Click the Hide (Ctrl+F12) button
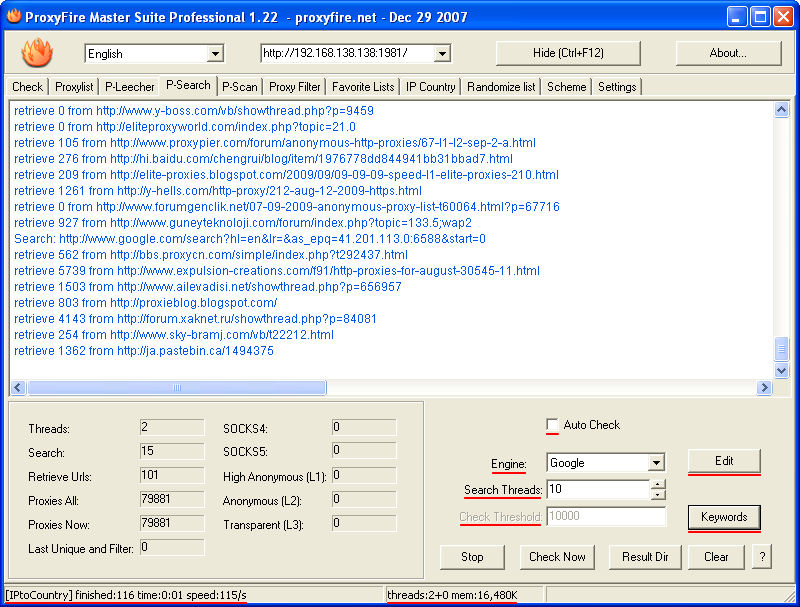Viewport: 800px width, 607px height. coord(568,53)
